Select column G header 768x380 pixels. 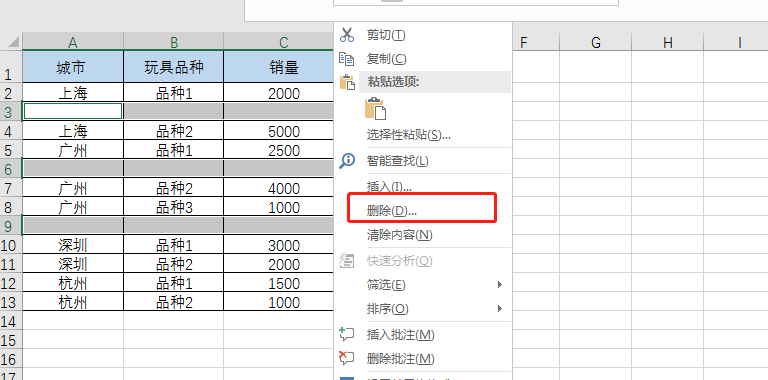click(x=596, y=42)
